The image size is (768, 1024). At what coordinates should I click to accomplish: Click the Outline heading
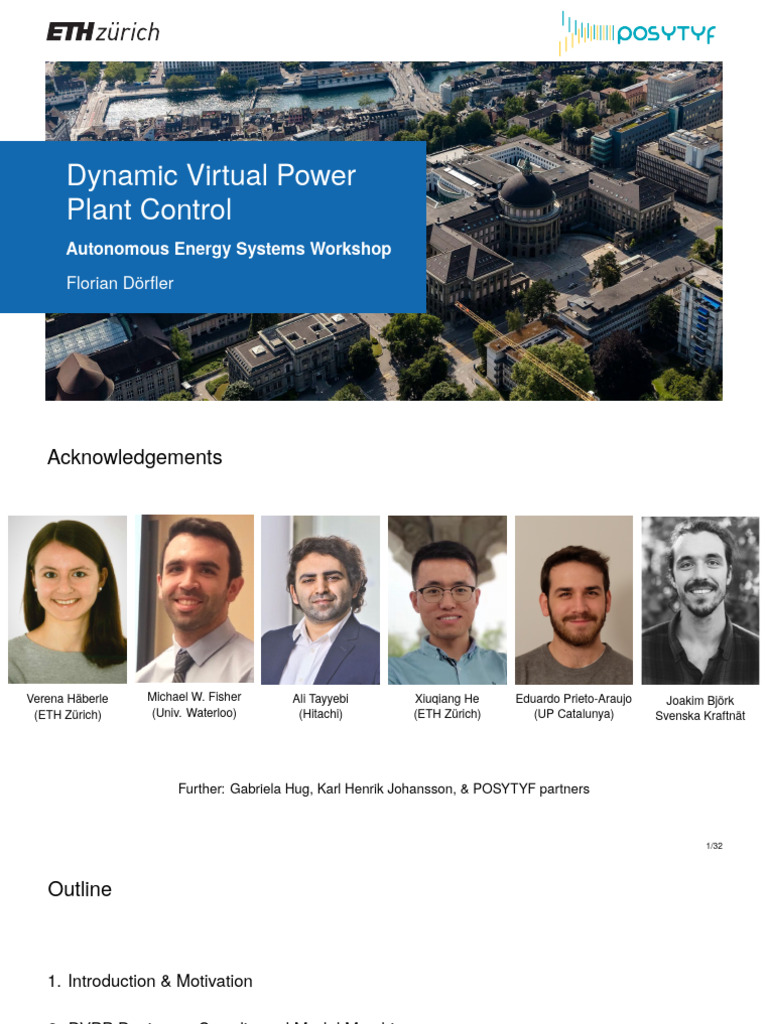(x=80, y=889)
